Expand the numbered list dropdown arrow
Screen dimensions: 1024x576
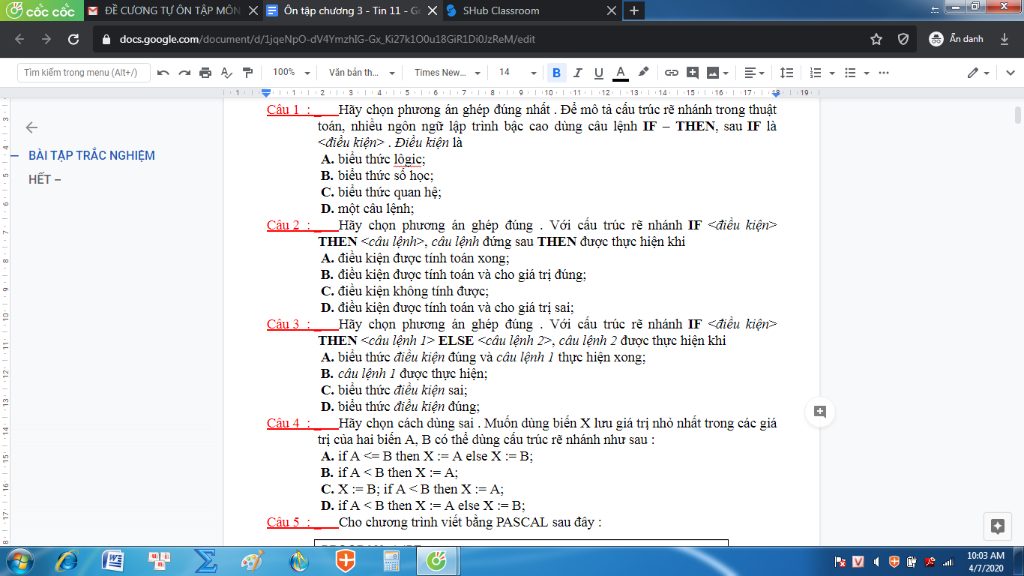tap(832, 73)
